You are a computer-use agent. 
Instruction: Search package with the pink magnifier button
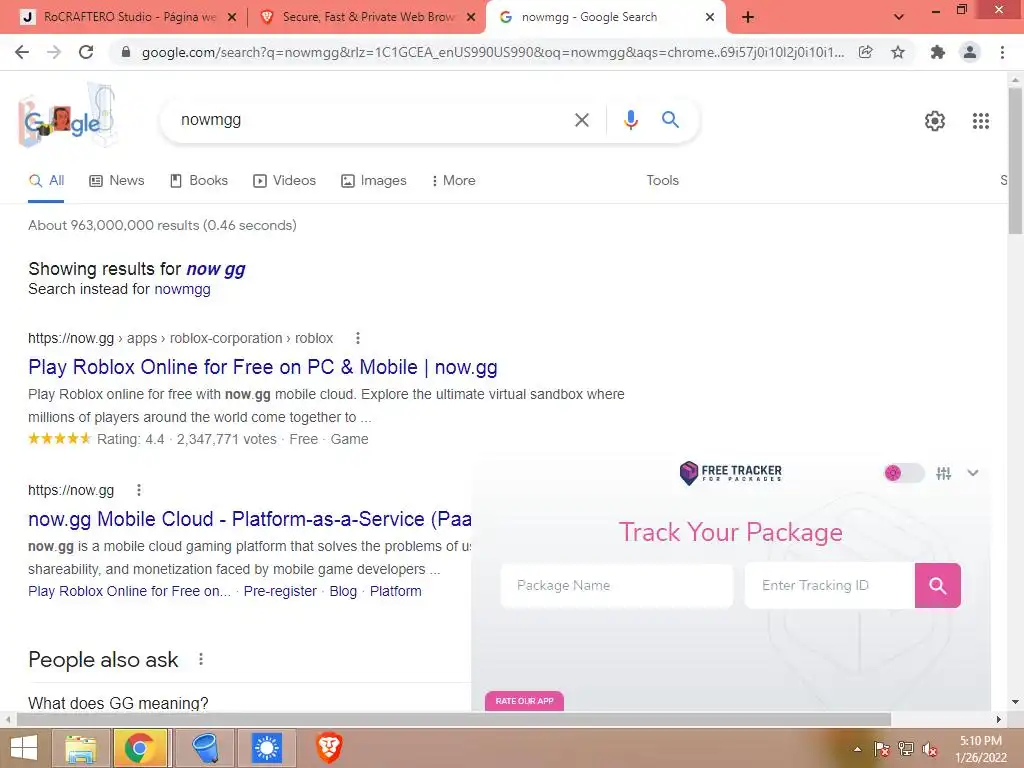click(937, 585)
